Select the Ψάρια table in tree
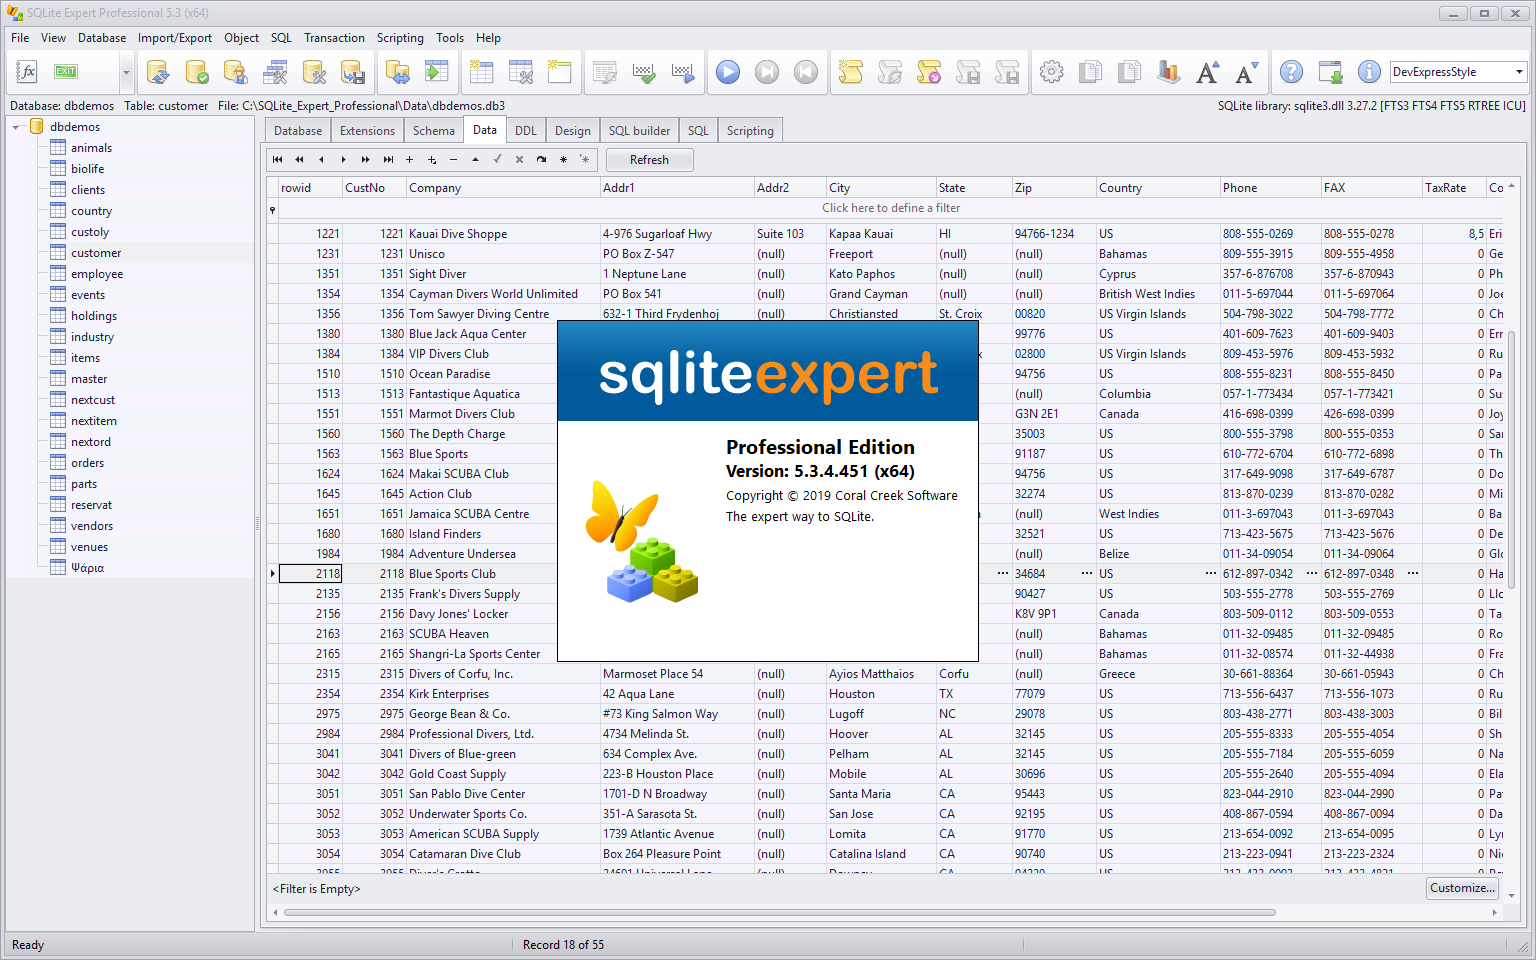 pos(87,568)
